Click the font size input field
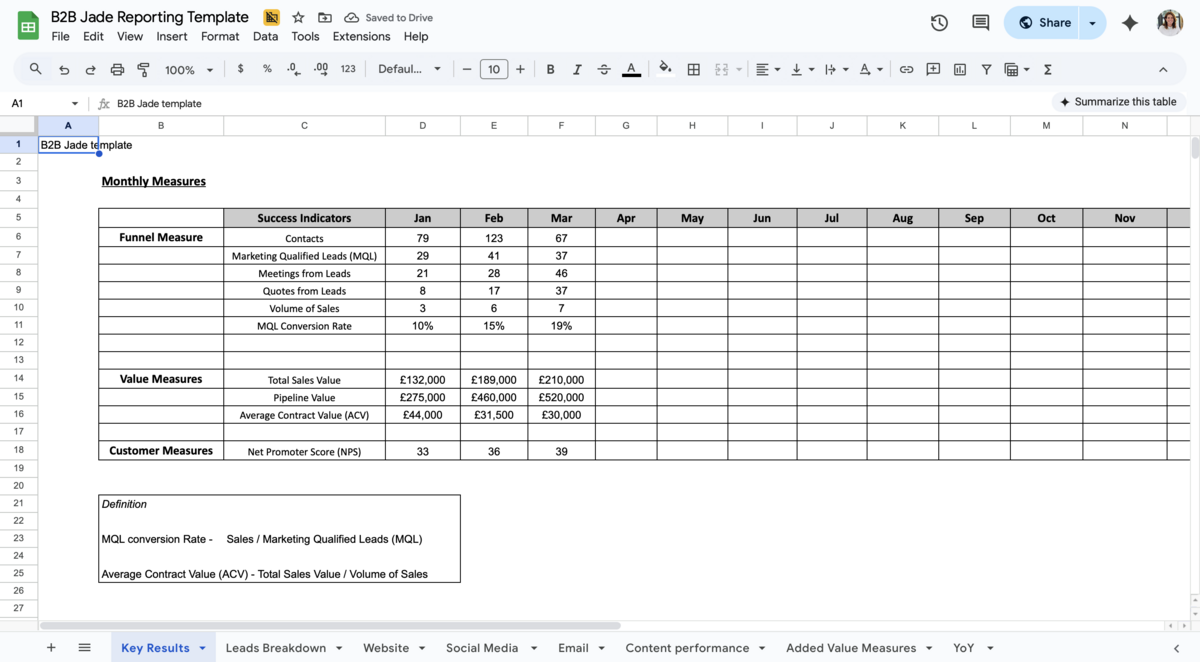 (494, 69)
